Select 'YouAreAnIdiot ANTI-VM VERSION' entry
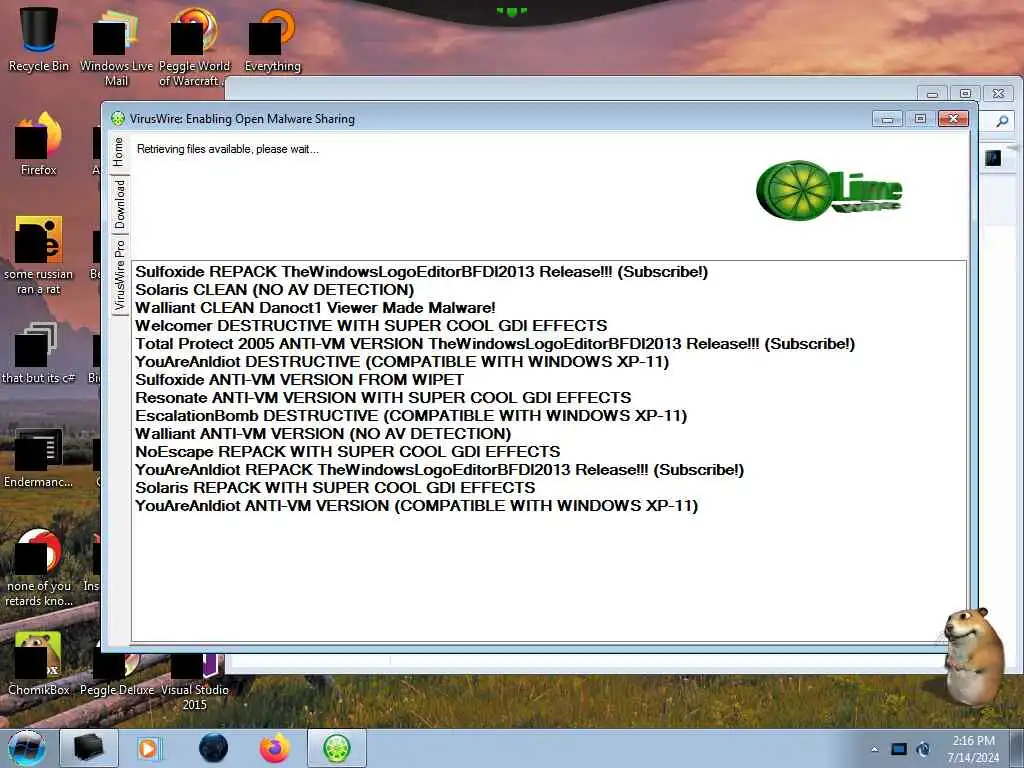1024x768 pixels. click(416, 506)
